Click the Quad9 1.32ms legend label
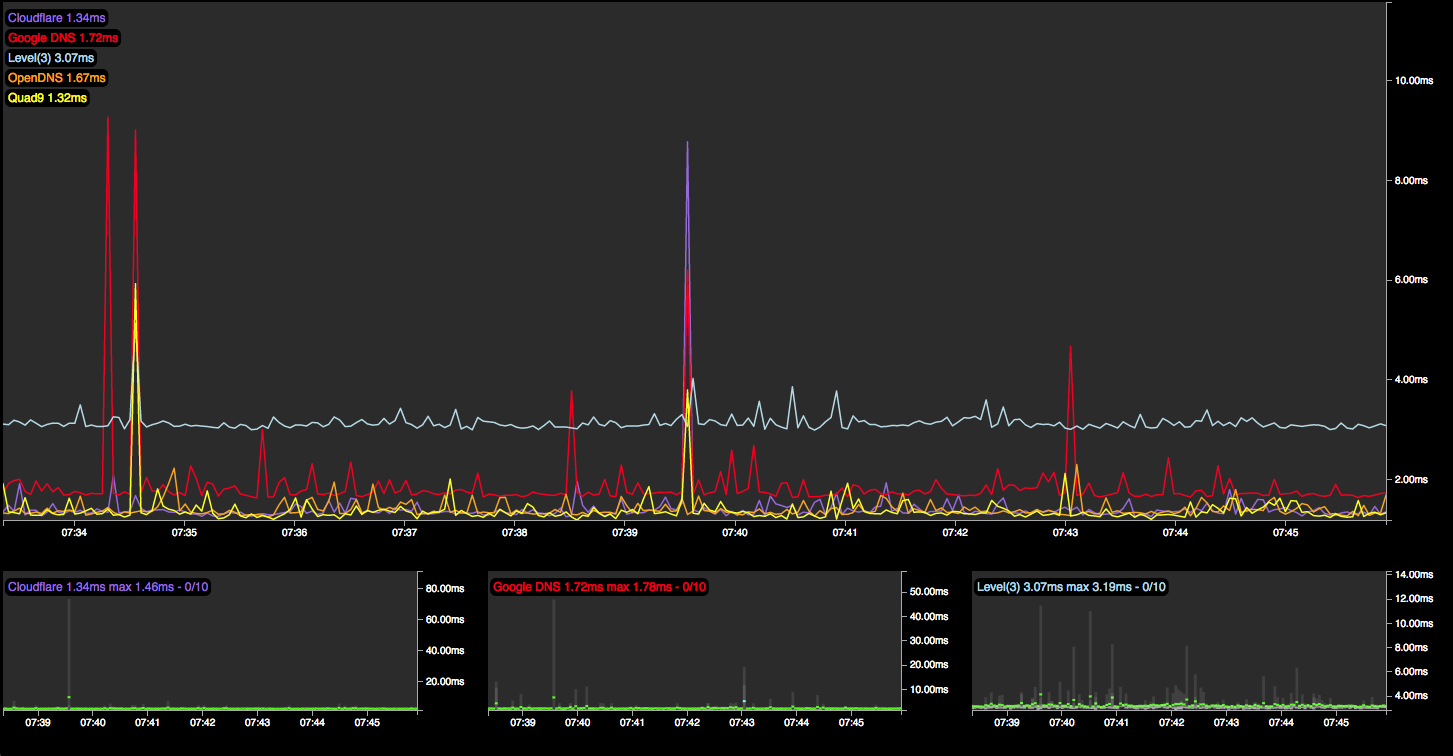1453x756 pixels. pos(47,98)
